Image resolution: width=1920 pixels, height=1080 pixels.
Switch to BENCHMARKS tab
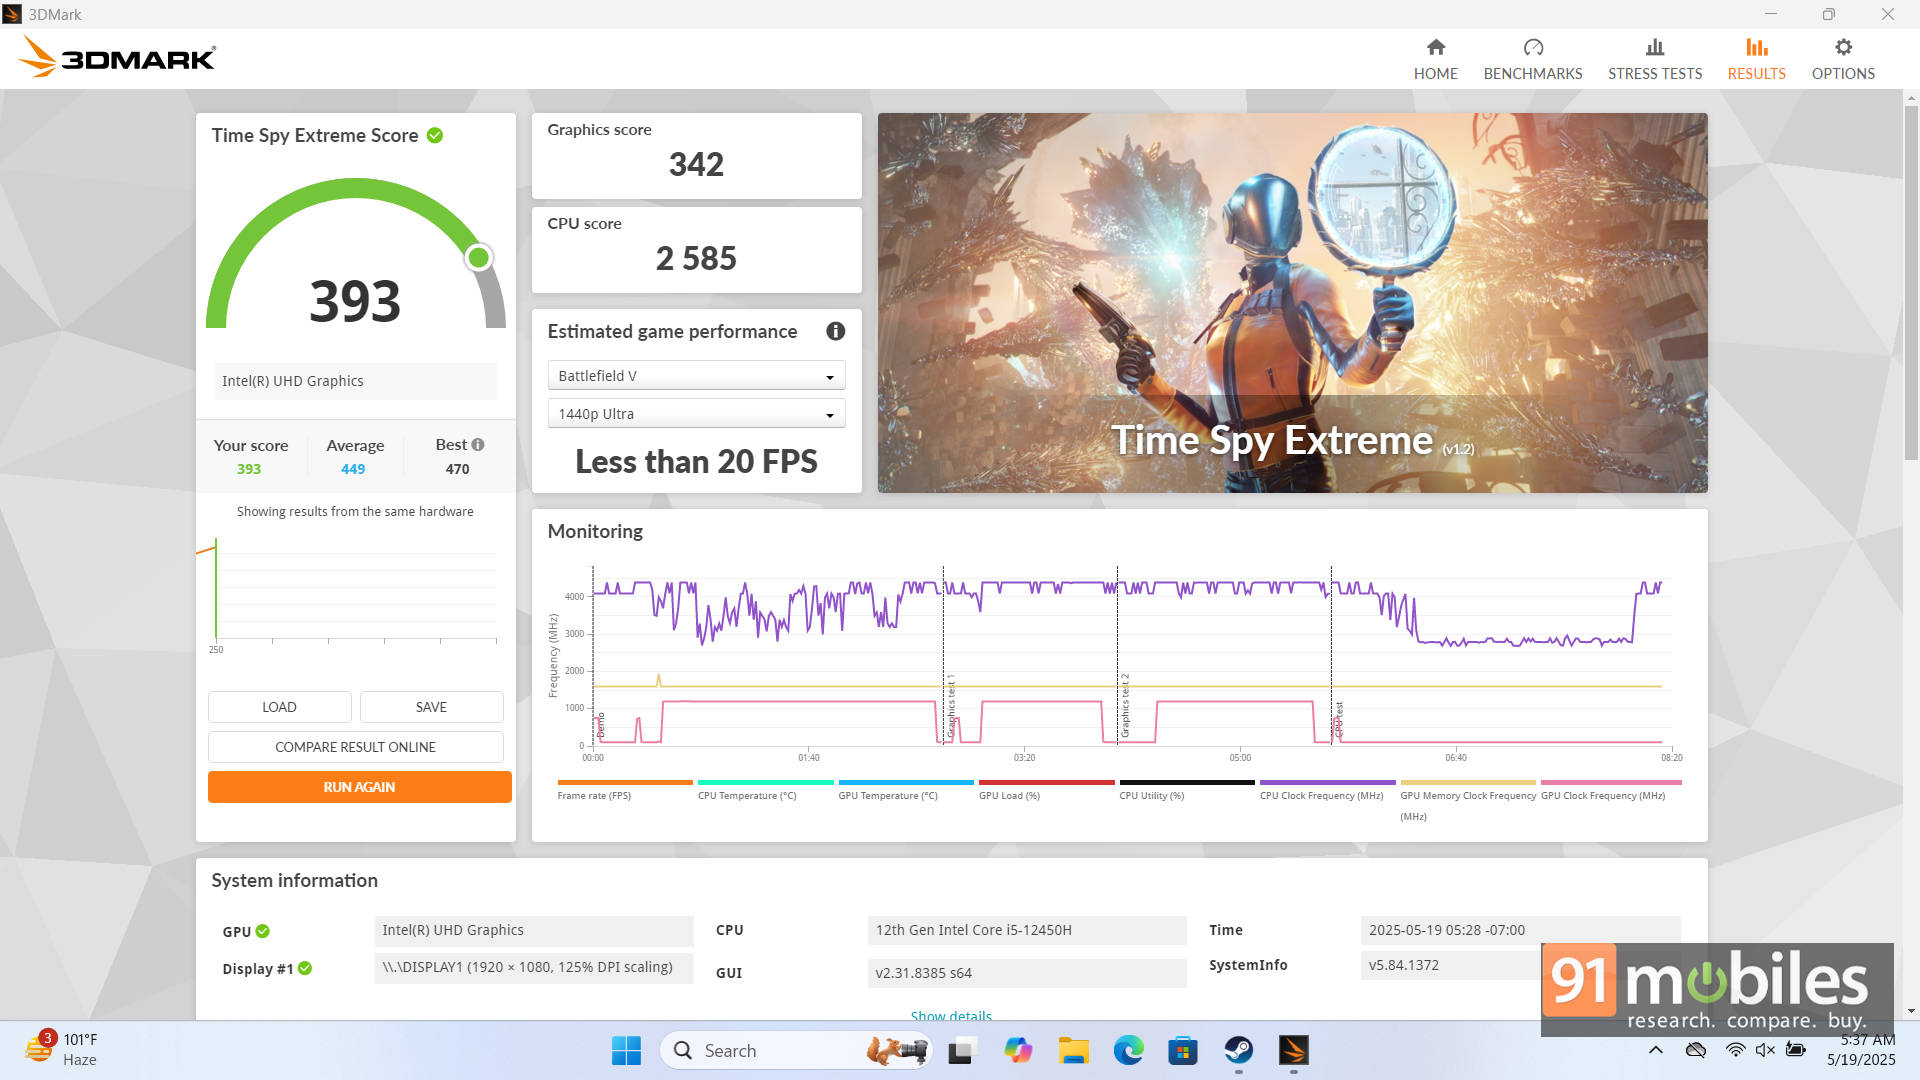[x=1533, y=59]
